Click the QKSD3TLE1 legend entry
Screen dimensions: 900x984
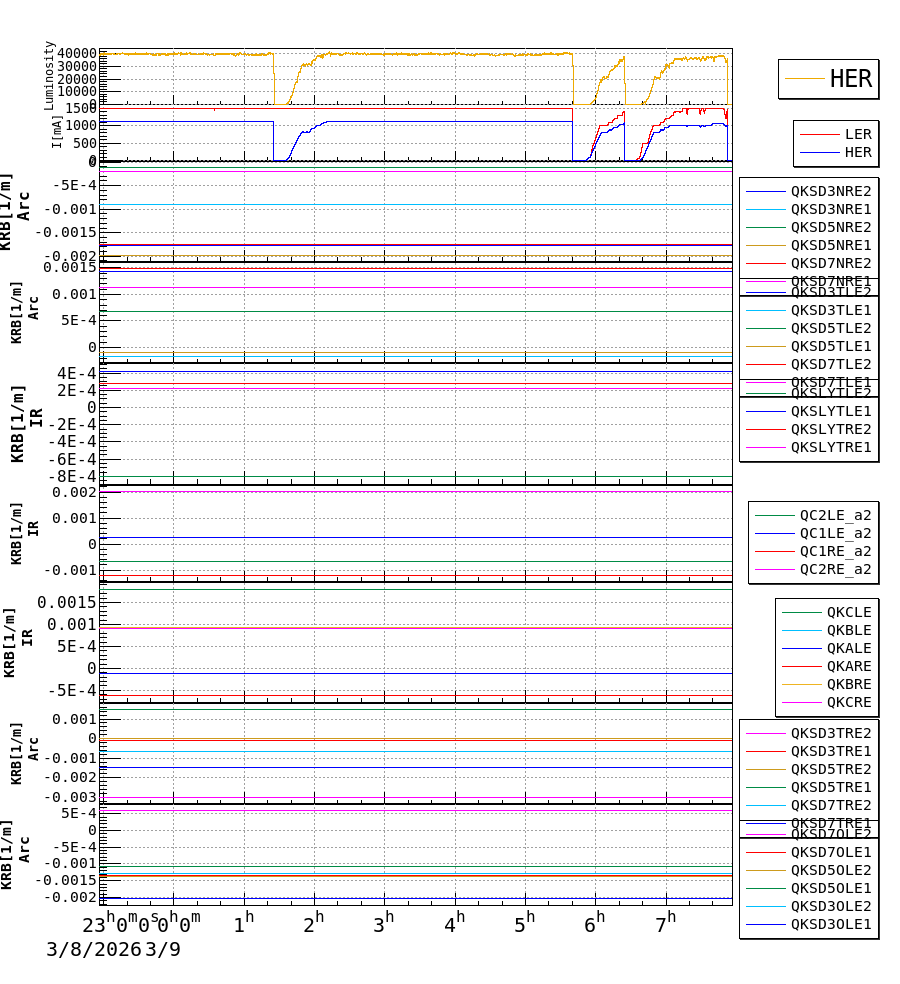pyautogui.click(x=830, y=311)
